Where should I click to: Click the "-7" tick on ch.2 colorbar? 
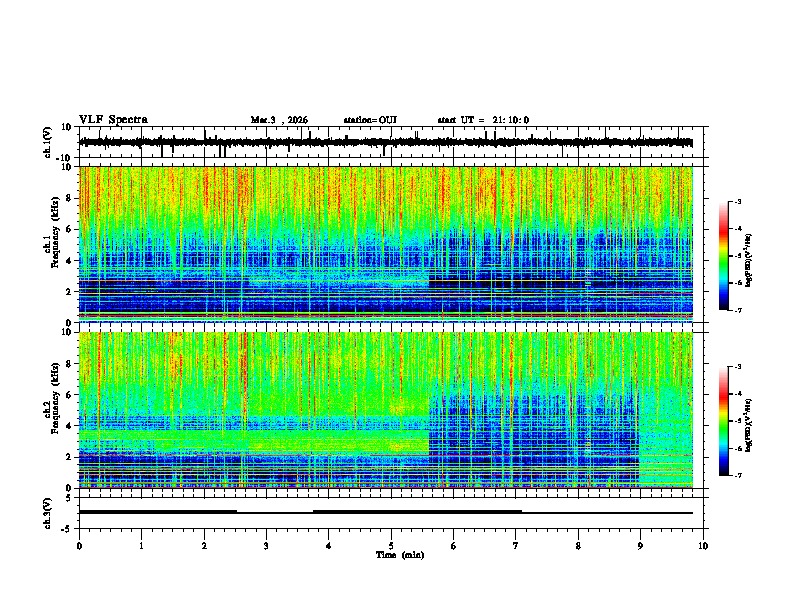click(737, 476)
